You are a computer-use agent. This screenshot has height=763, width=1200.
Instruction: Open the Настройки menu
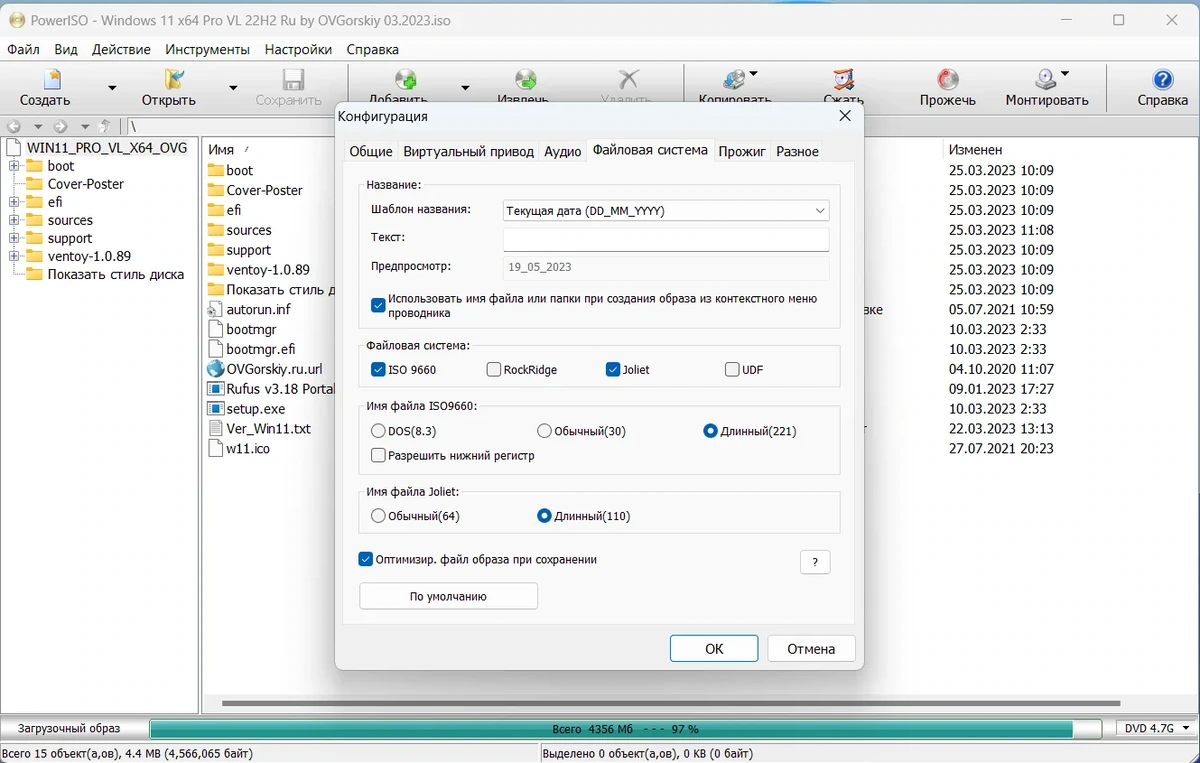tap(299, 49)
